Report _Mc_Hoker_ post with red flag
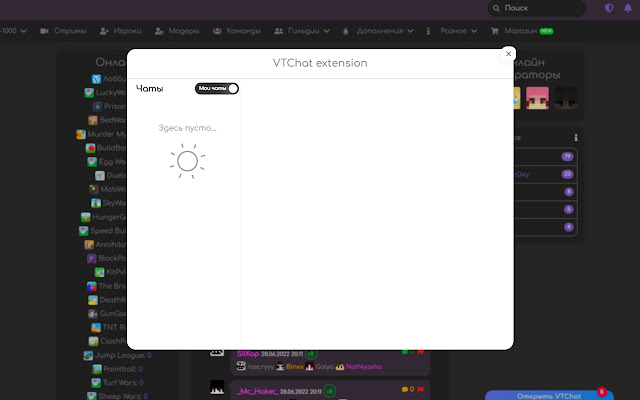 420,389
